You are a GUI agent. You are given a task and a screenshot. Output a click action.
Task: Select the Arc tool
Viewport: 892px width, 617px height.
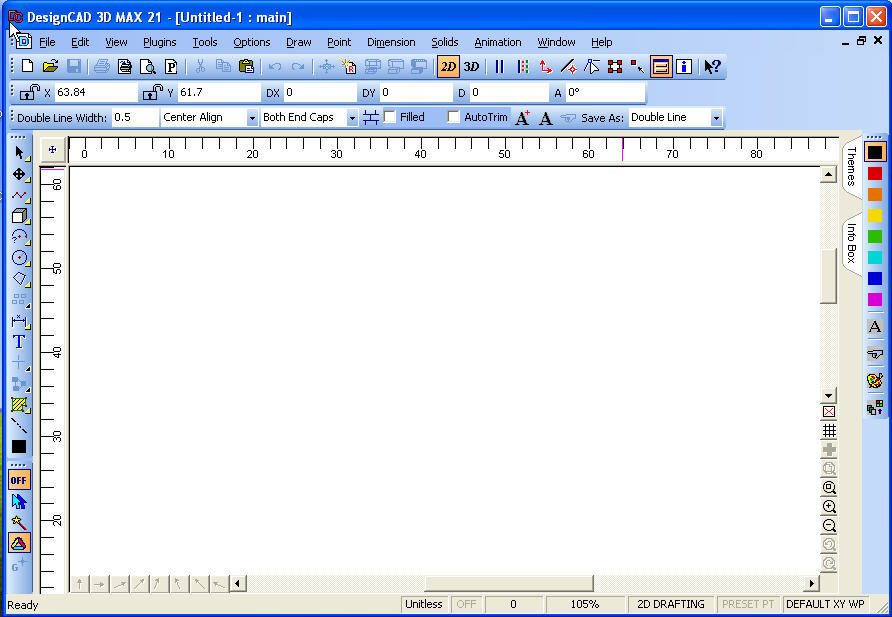(x=20, y=237)
